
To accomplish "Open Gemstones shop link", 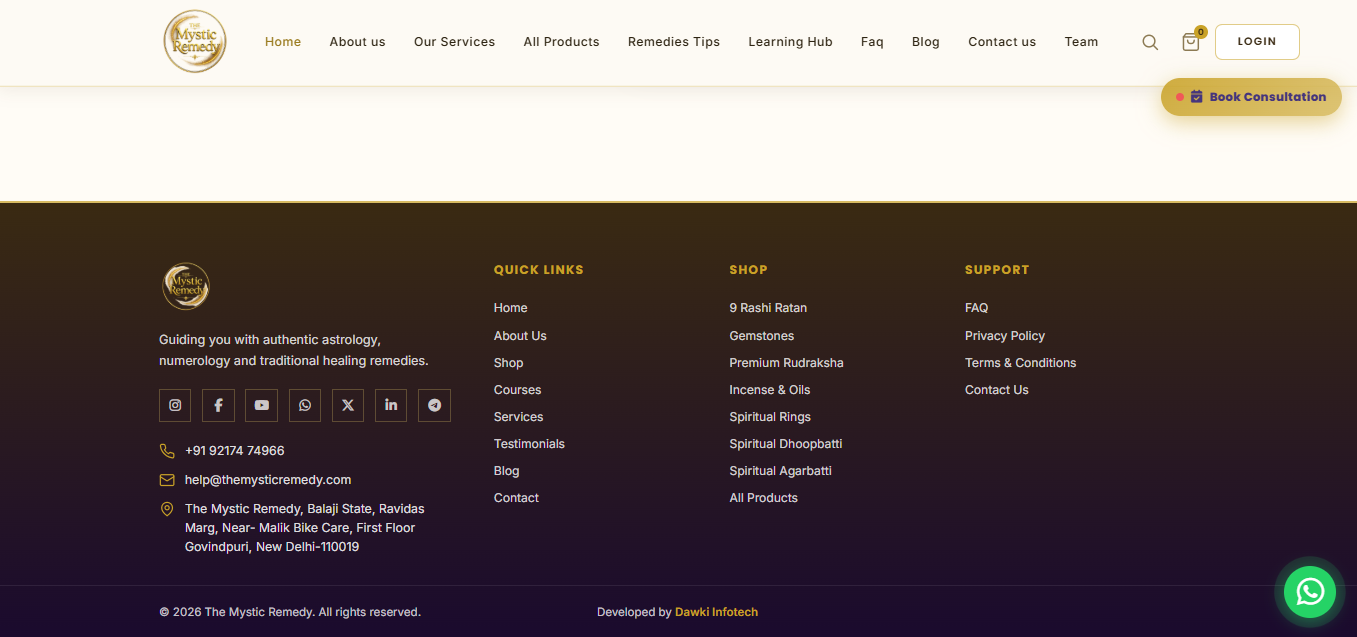I will (762, 336).
